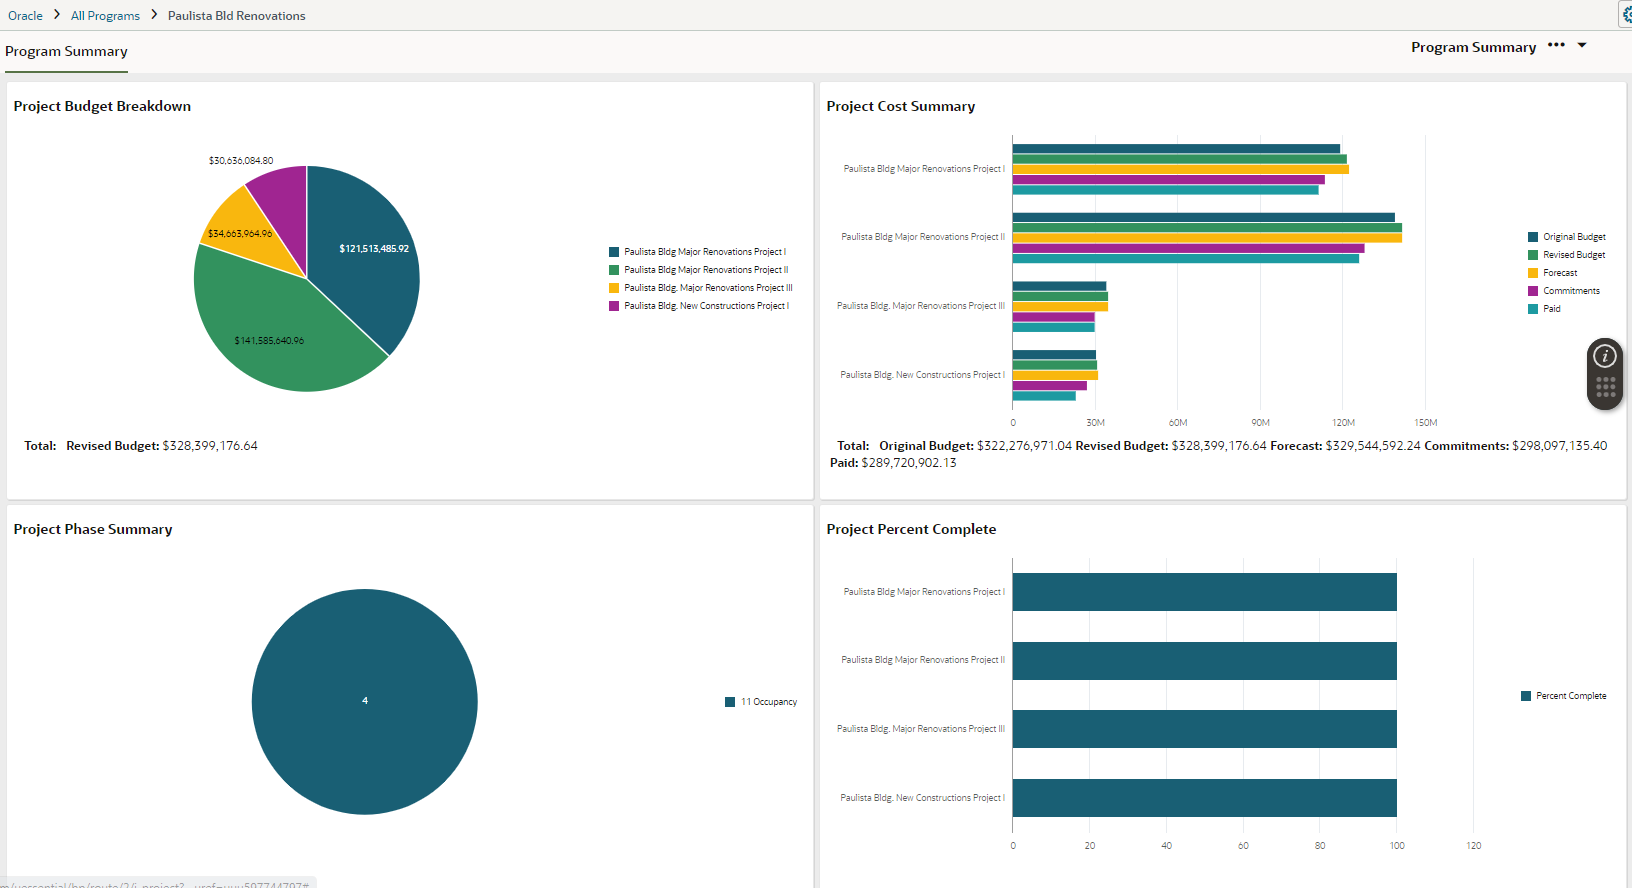This screenshot has width=1632, height=888.
Task: Toggle Commitments legend swatch
Action: [1533, 291]
